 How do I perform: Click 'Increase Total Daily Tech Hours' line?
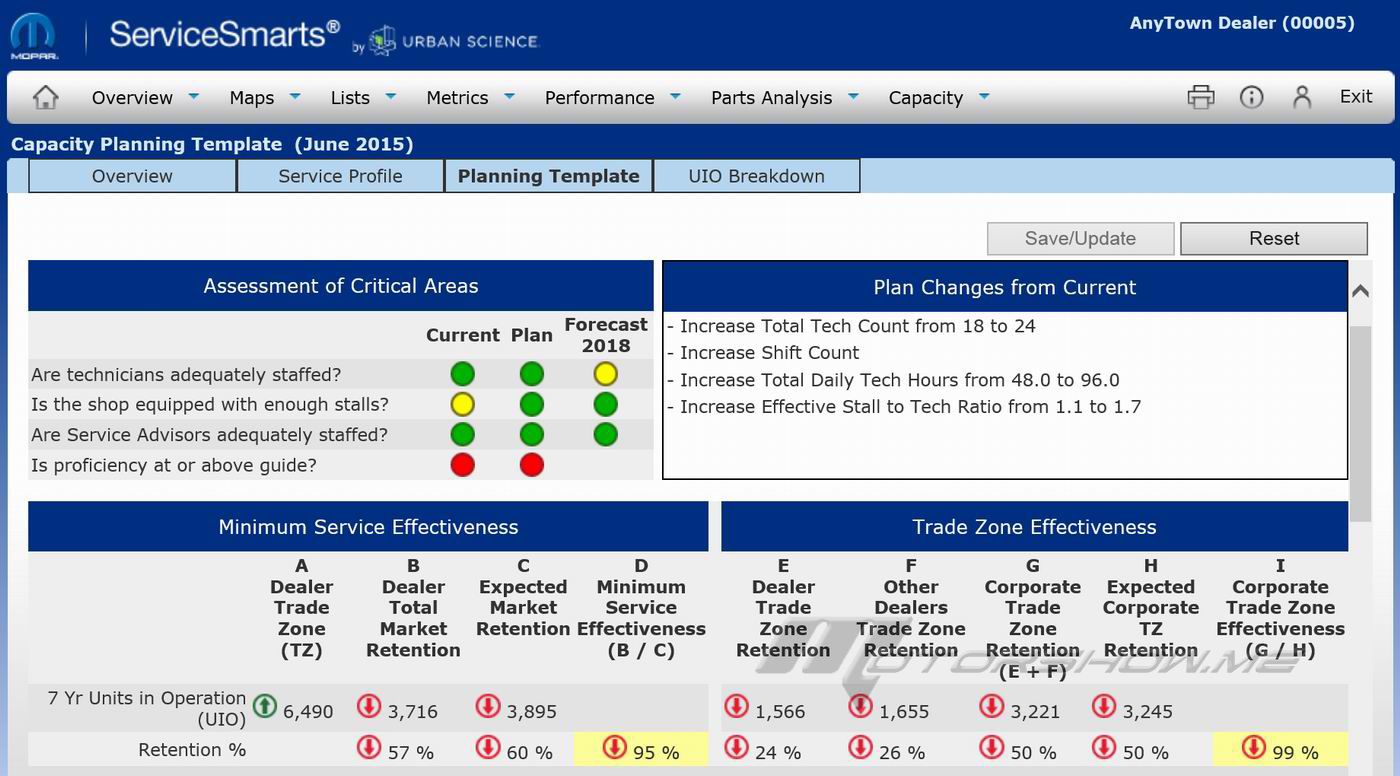[x=893, y=380]
